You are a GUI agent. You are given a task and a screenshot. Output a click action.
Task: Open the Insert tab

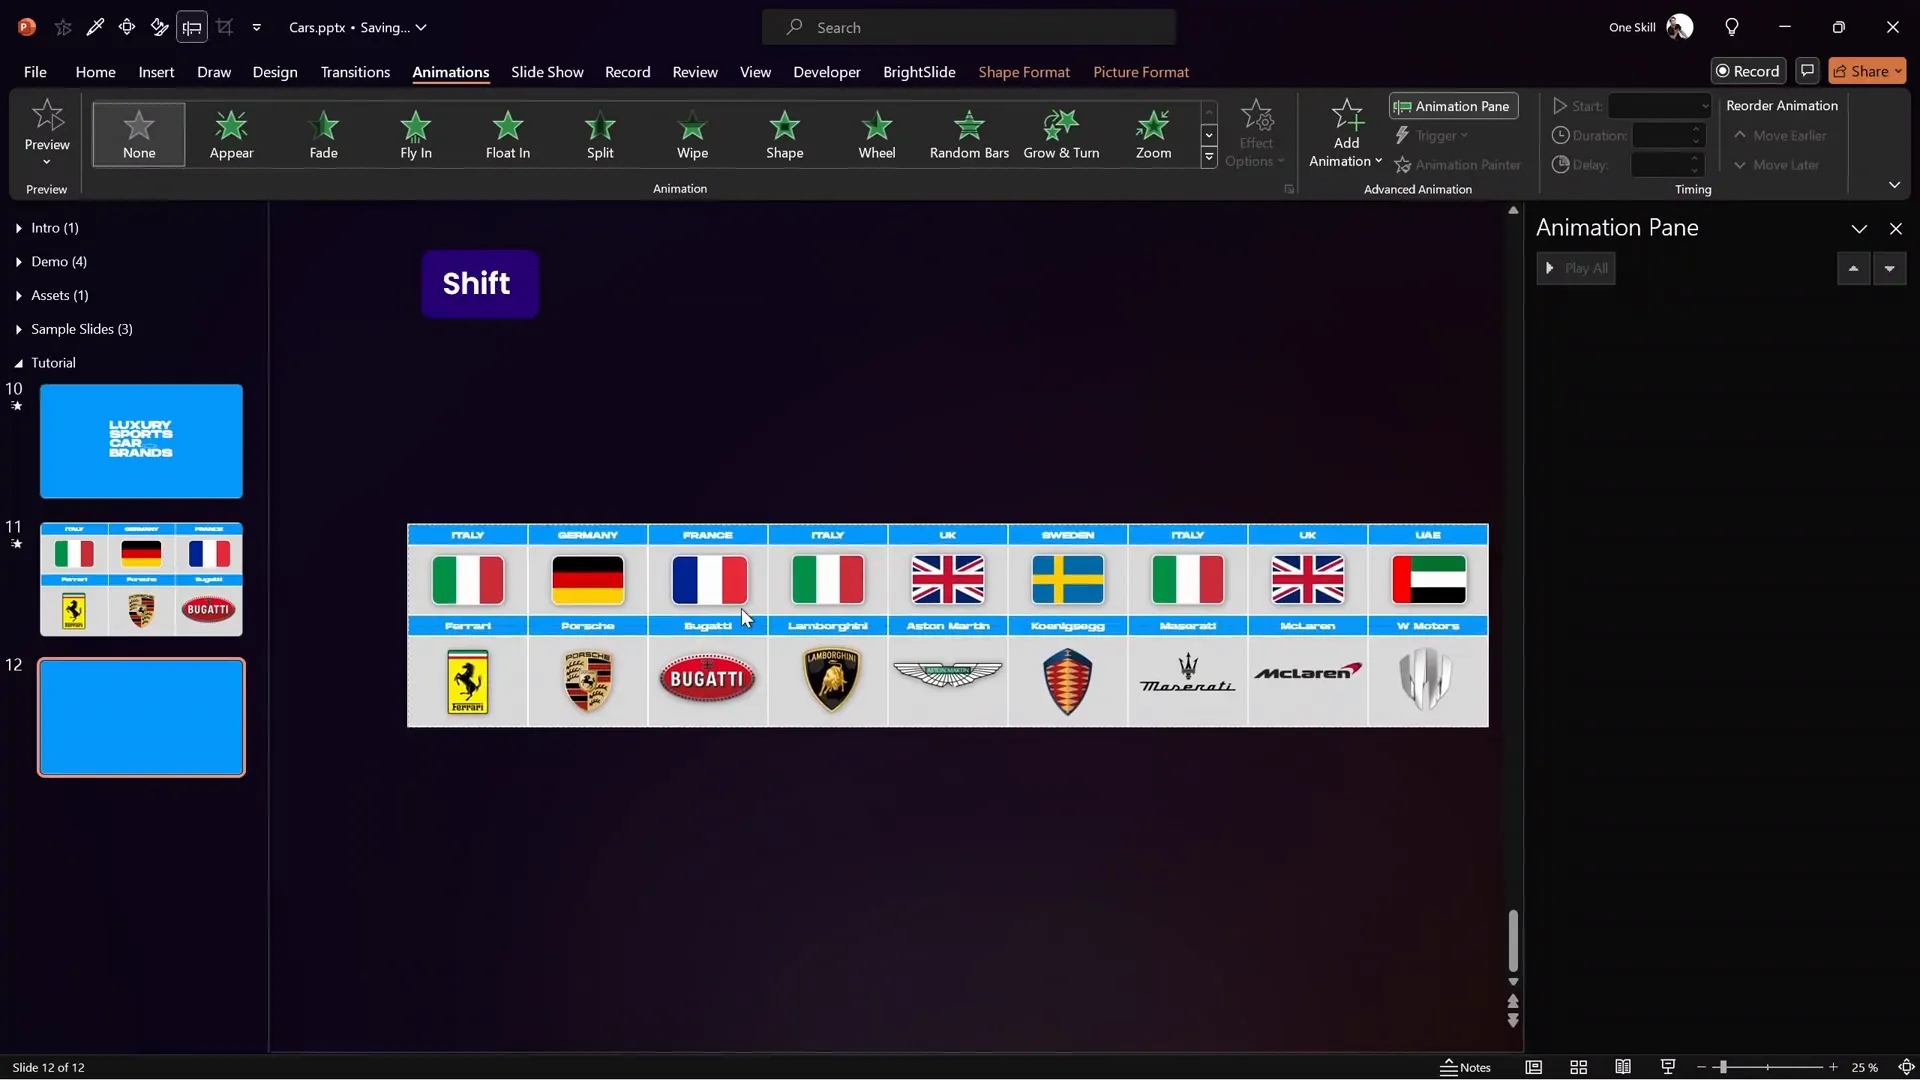click(x=156, y=72)
